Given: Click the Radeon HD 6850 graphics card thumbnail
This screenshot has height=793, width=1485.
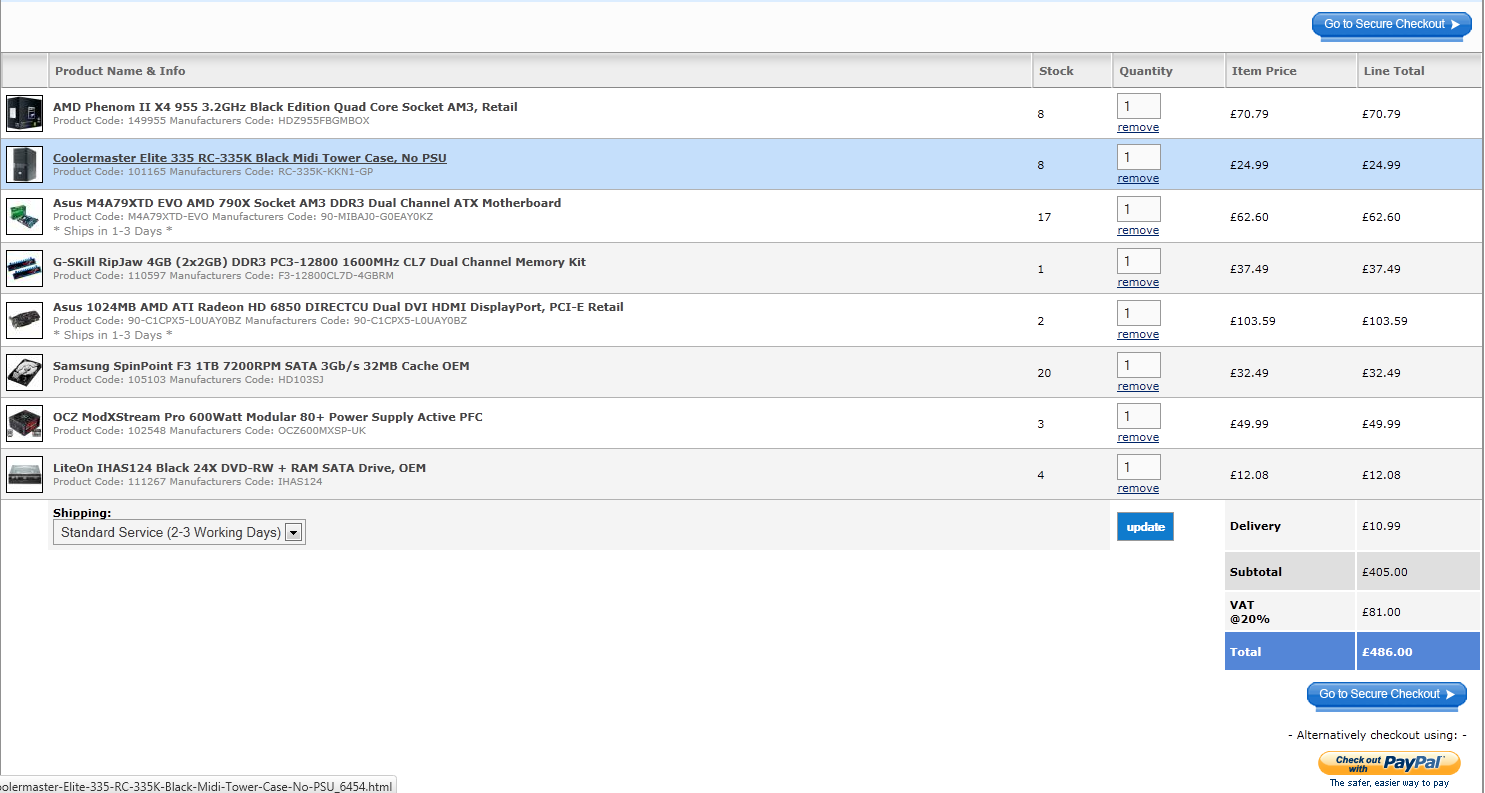Looking at the screenshot, I should click(x=24, y=320).
